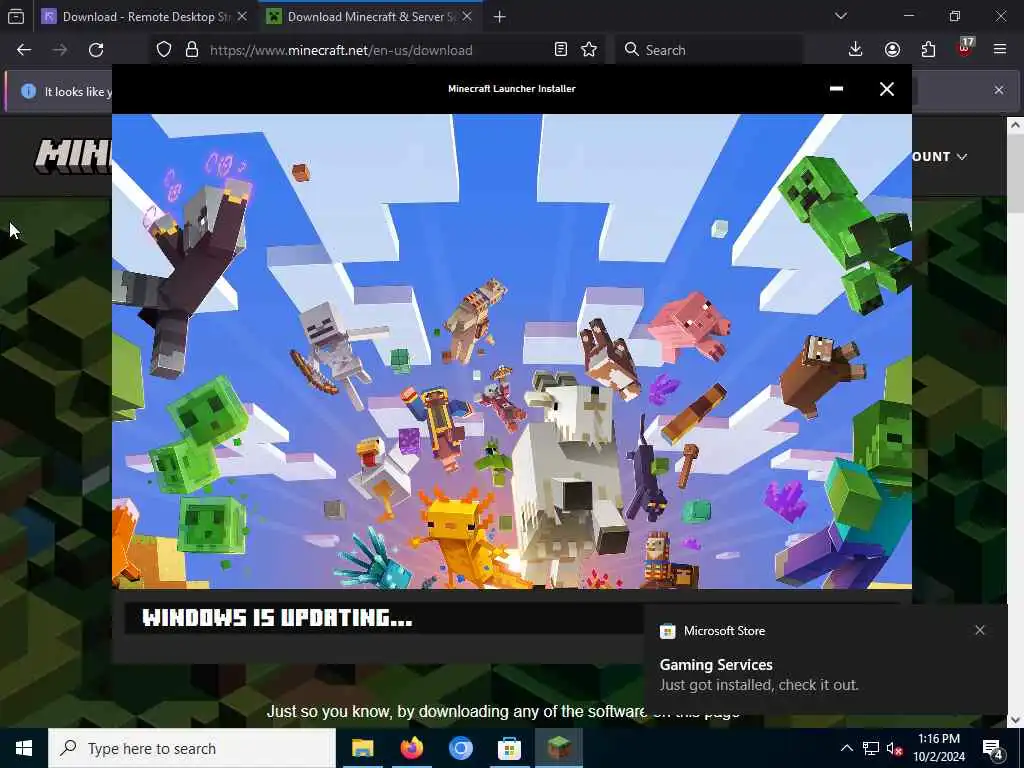Expand the ACCOUNT dropdown on the Minecraft site

tap(939, 157)
